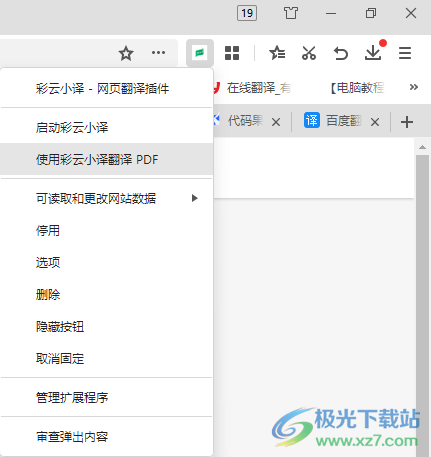
Task: Click the page vertical scrollbar track
Action: click(422, 305)
